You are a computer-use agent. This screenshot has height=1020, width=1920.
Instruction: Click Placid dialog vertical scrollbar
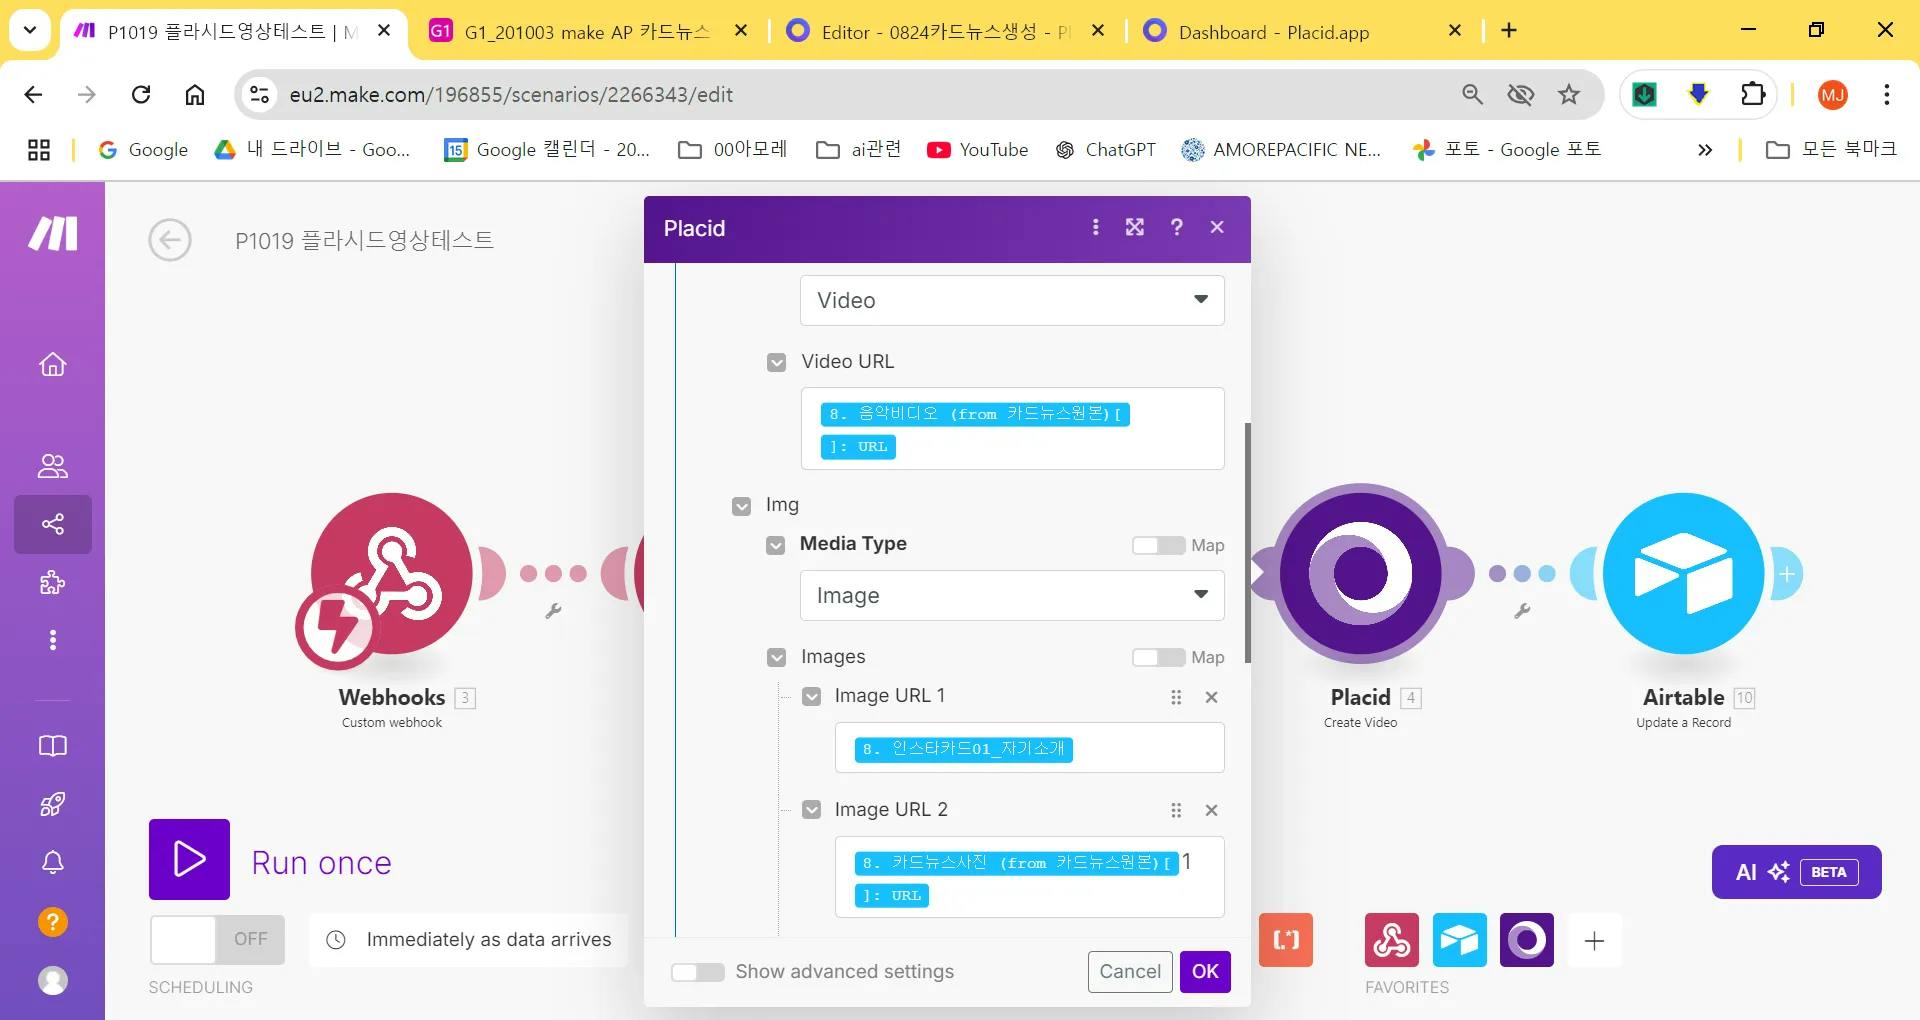tap(1248, 543)
